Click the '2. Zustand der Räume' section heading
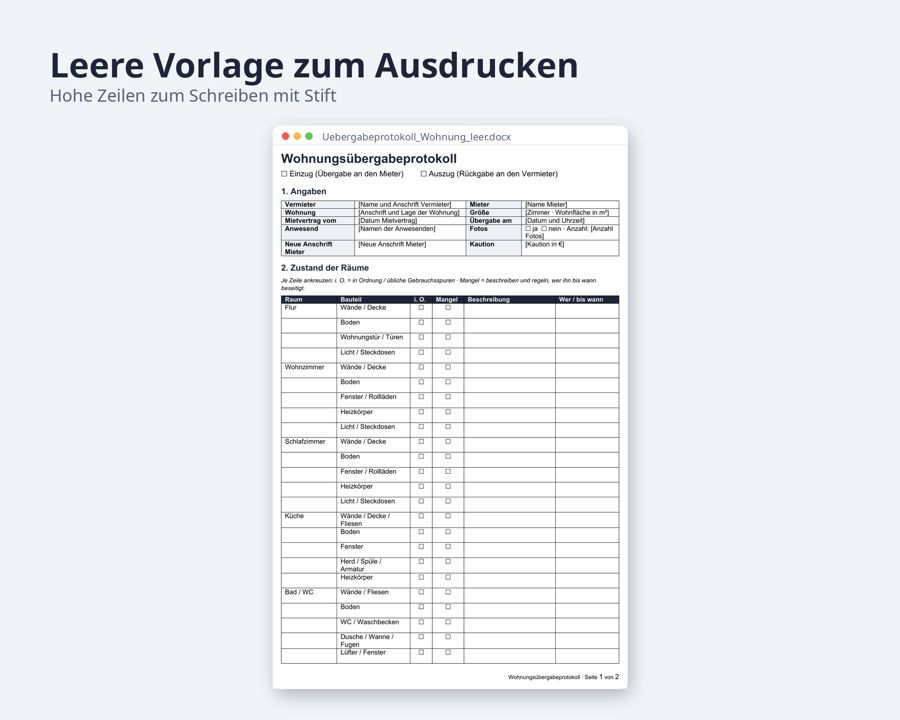 (x=325, y=268)
